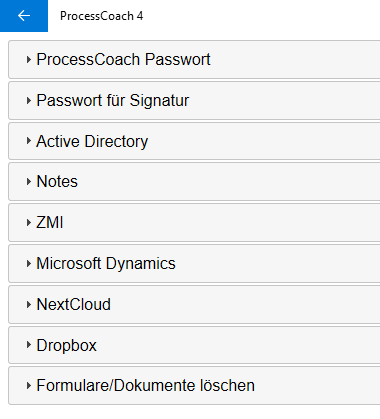Click the ZMI heading label
The height and width of the screenshot is (419, 380).
[x=50, y=223]
